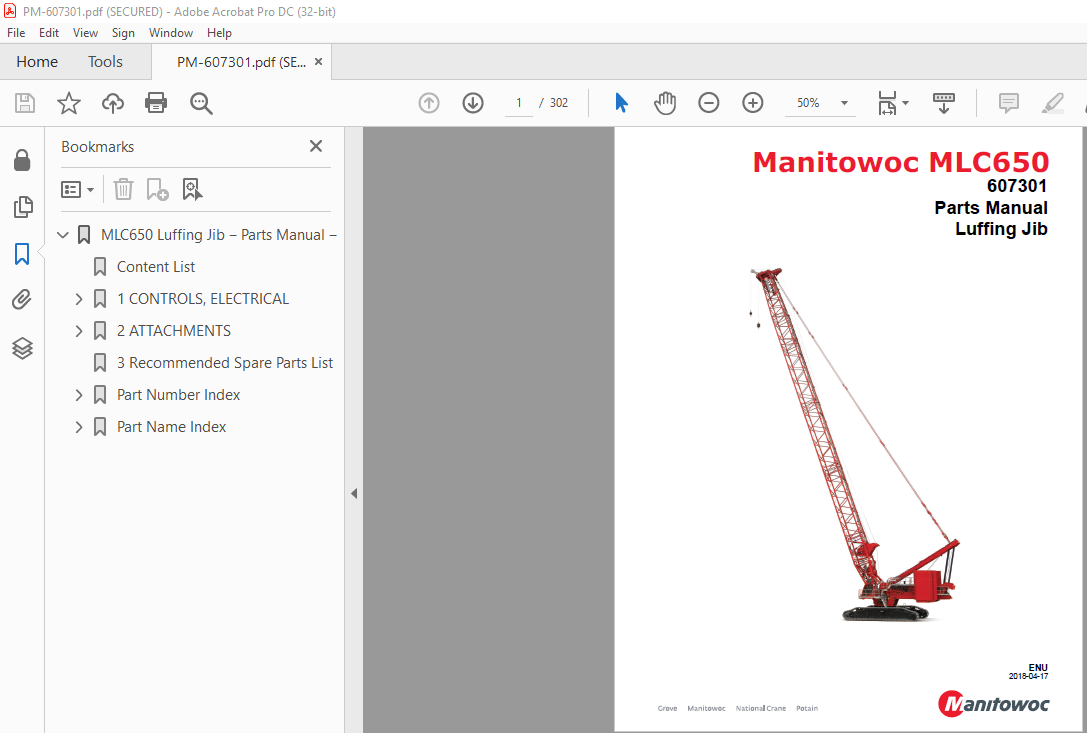Select the highlight text pen tool
This screenshot has width=1087, height=733.
click(1052, 103)
